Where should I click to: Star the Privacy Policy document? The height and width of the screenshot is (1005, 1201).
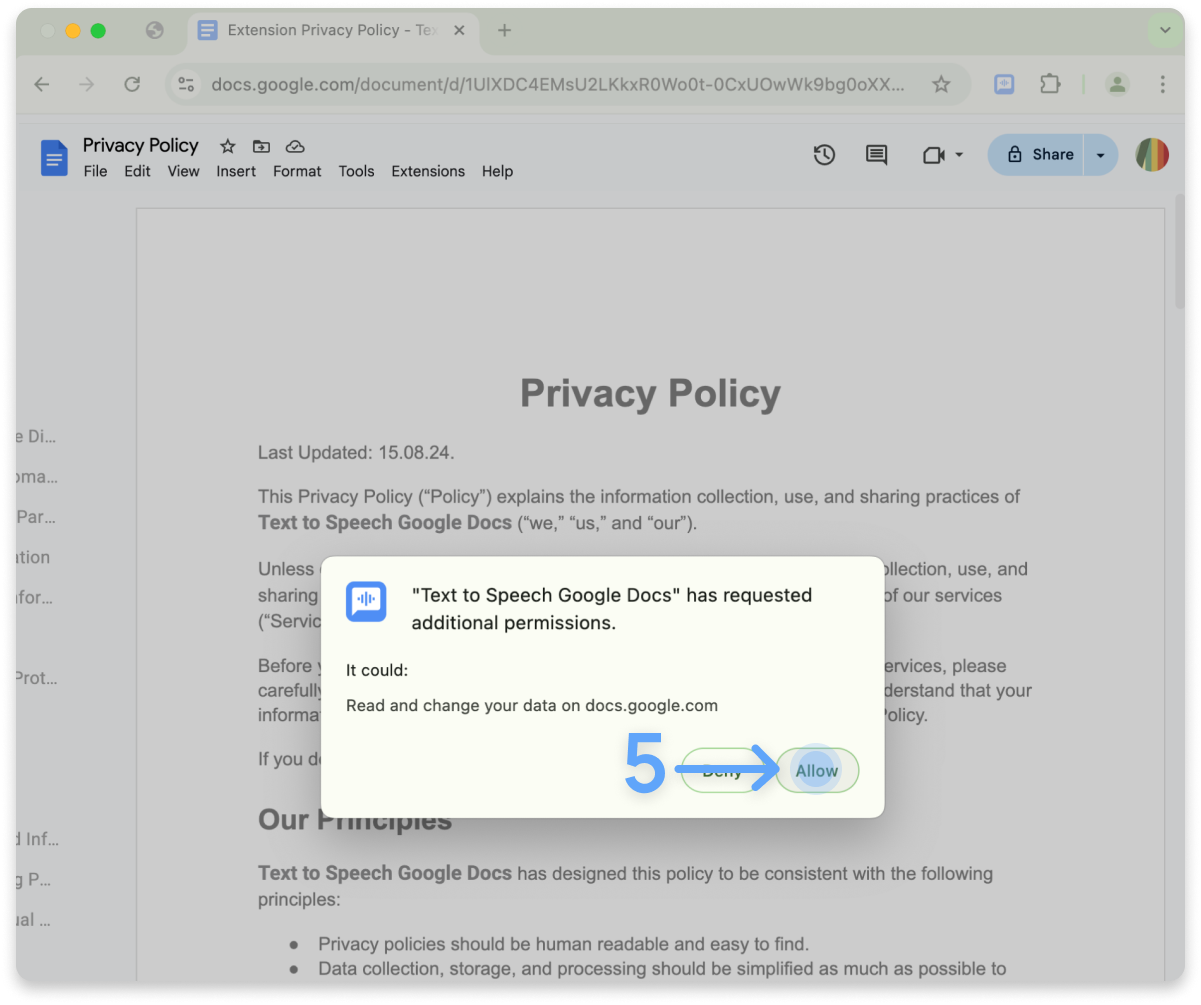227,146
